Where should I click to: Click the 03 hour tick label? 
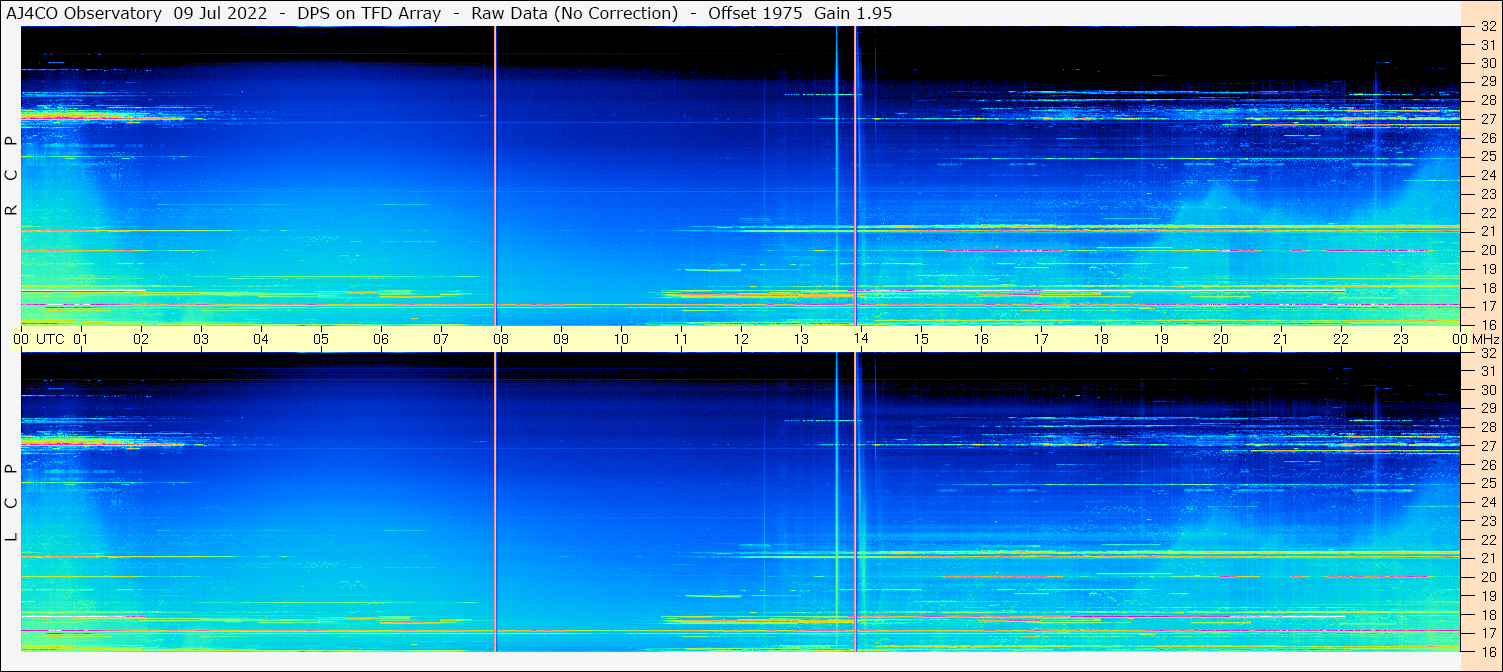click(201, 339)
